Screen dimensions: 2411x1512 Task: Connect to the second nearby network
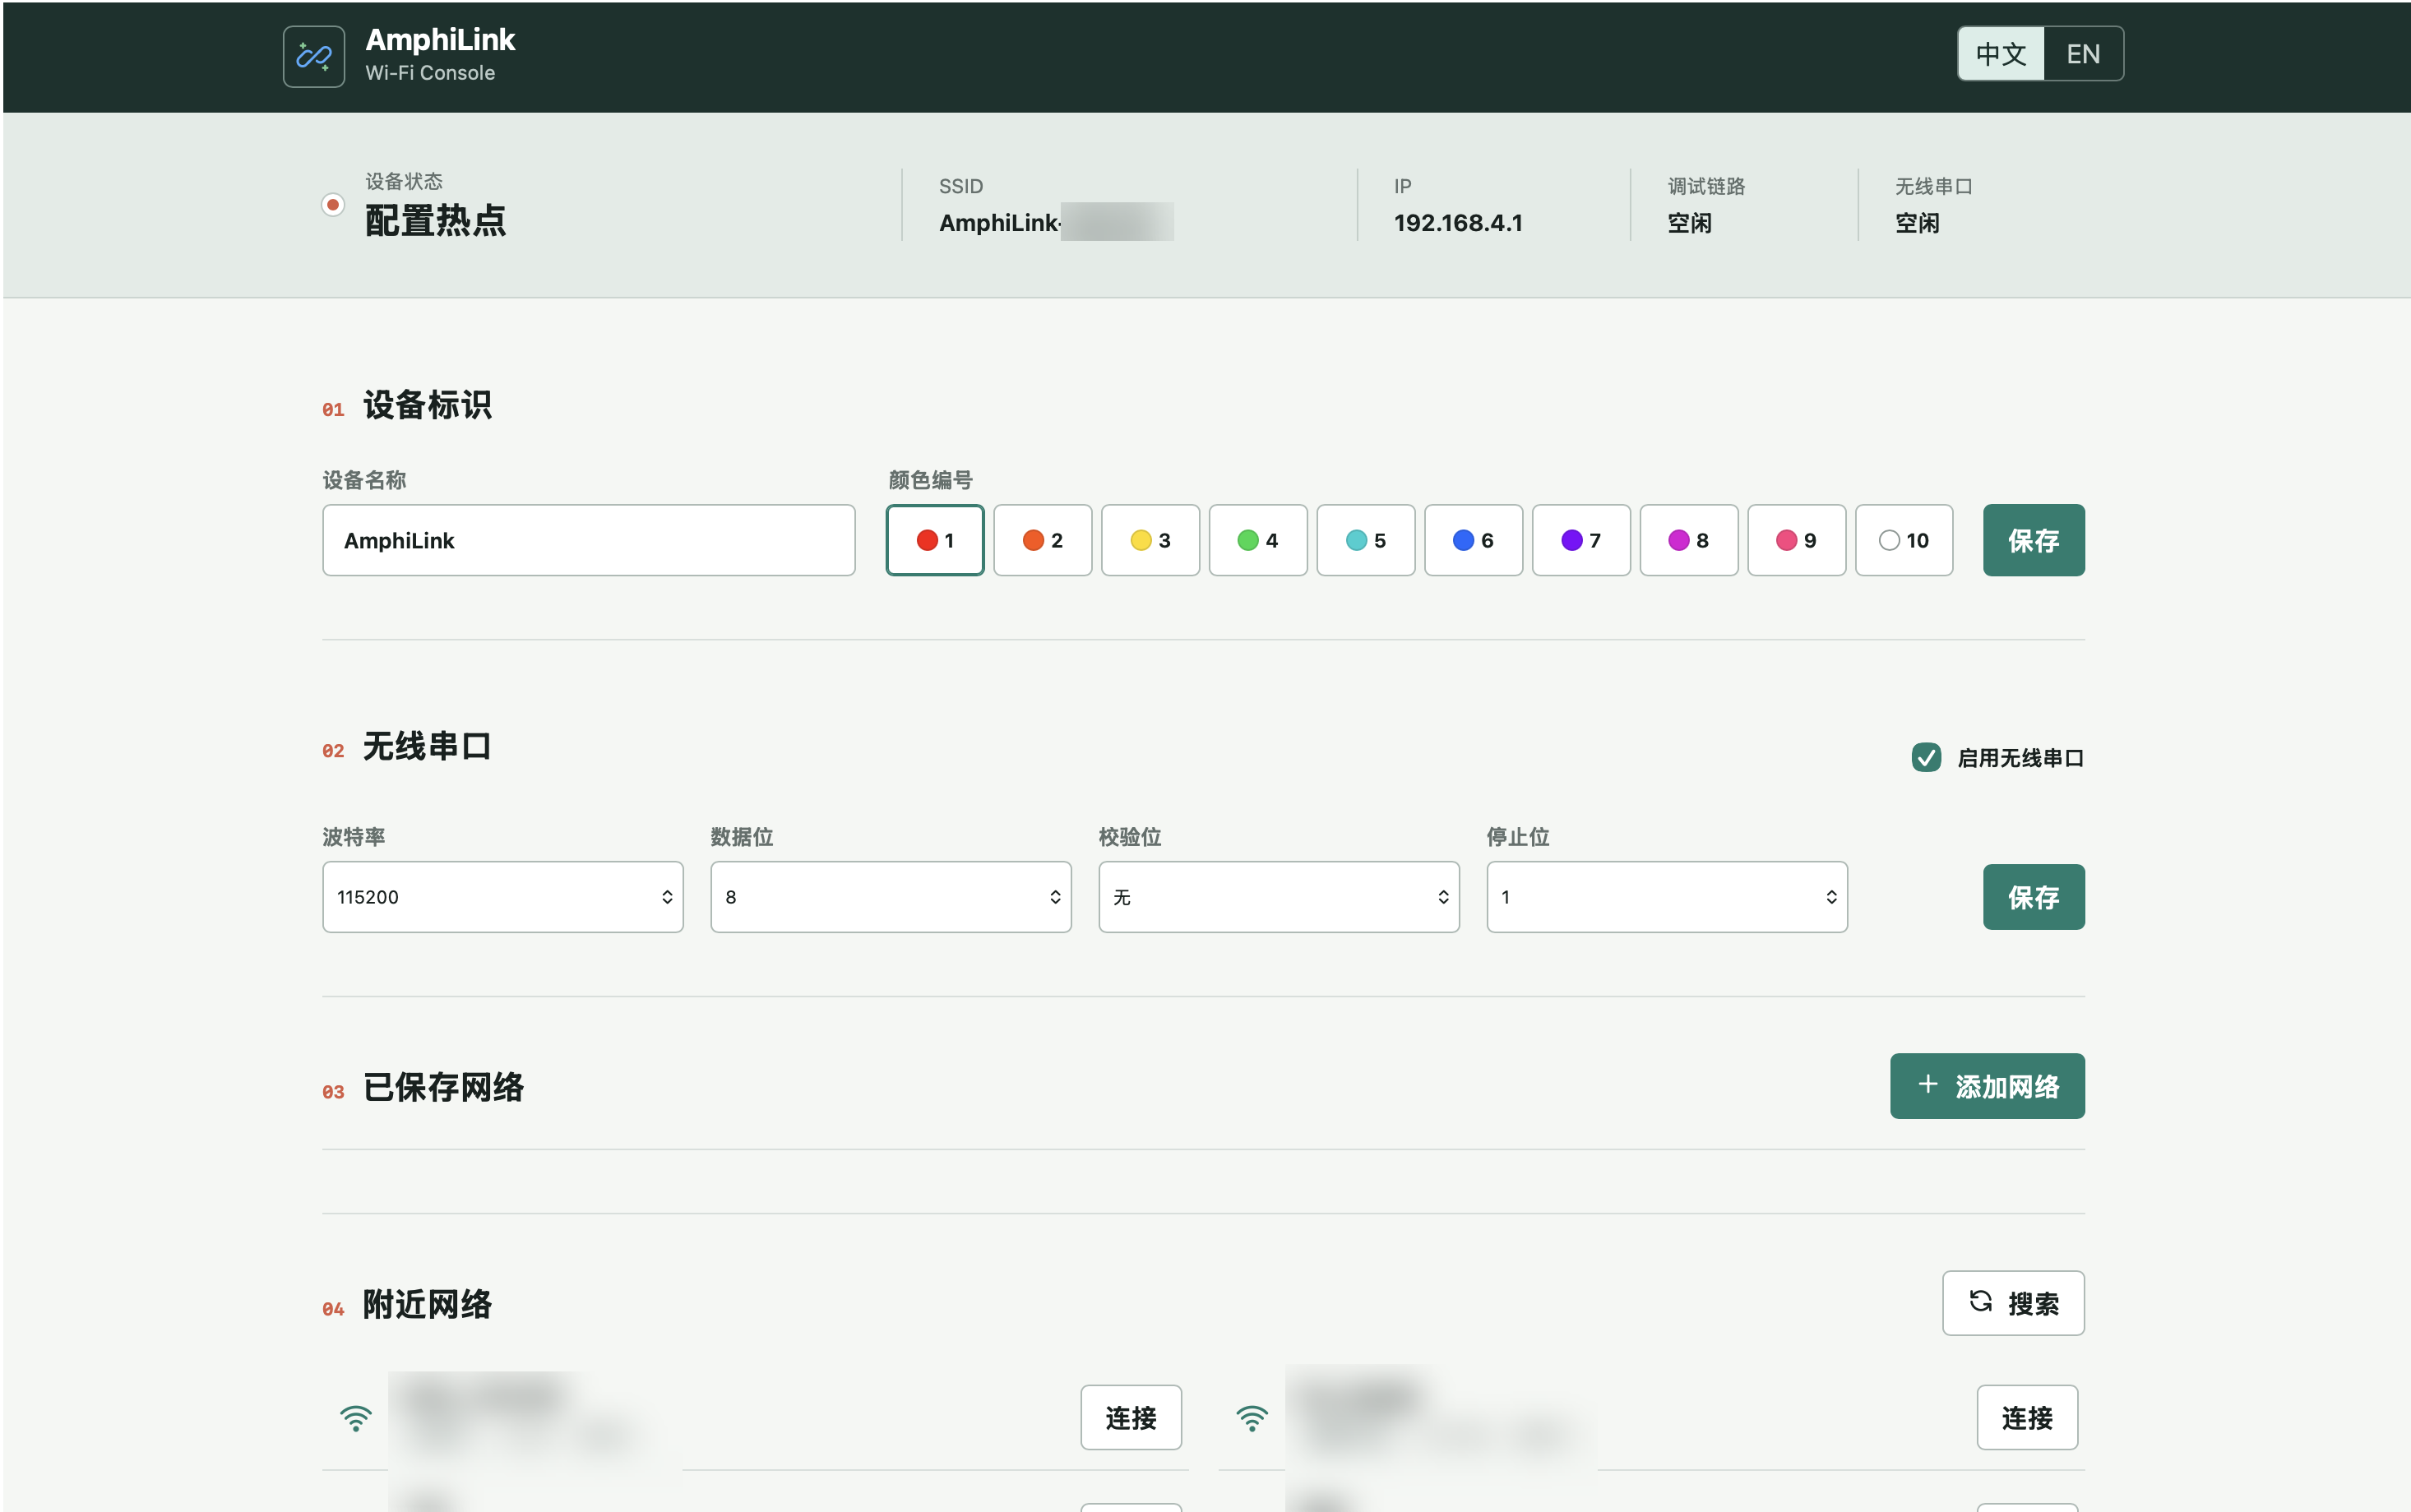(x=2027, y=1417)
